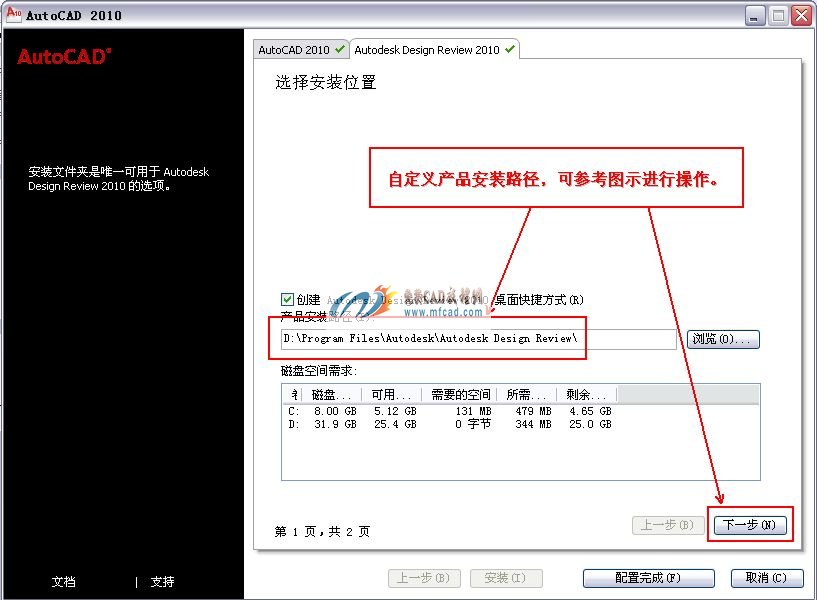Toggle the create desktop shortcut checkbox
This screenshot has height=600, width=817.
pos(287,299)
